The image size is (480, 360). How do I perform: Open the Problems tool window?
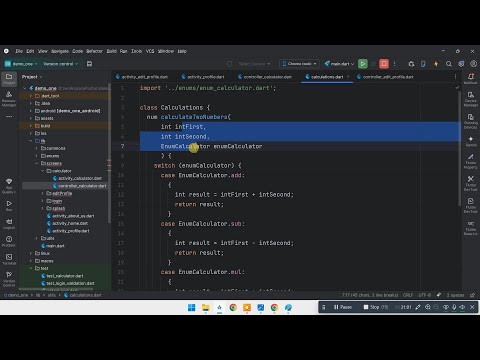(9, 241)
